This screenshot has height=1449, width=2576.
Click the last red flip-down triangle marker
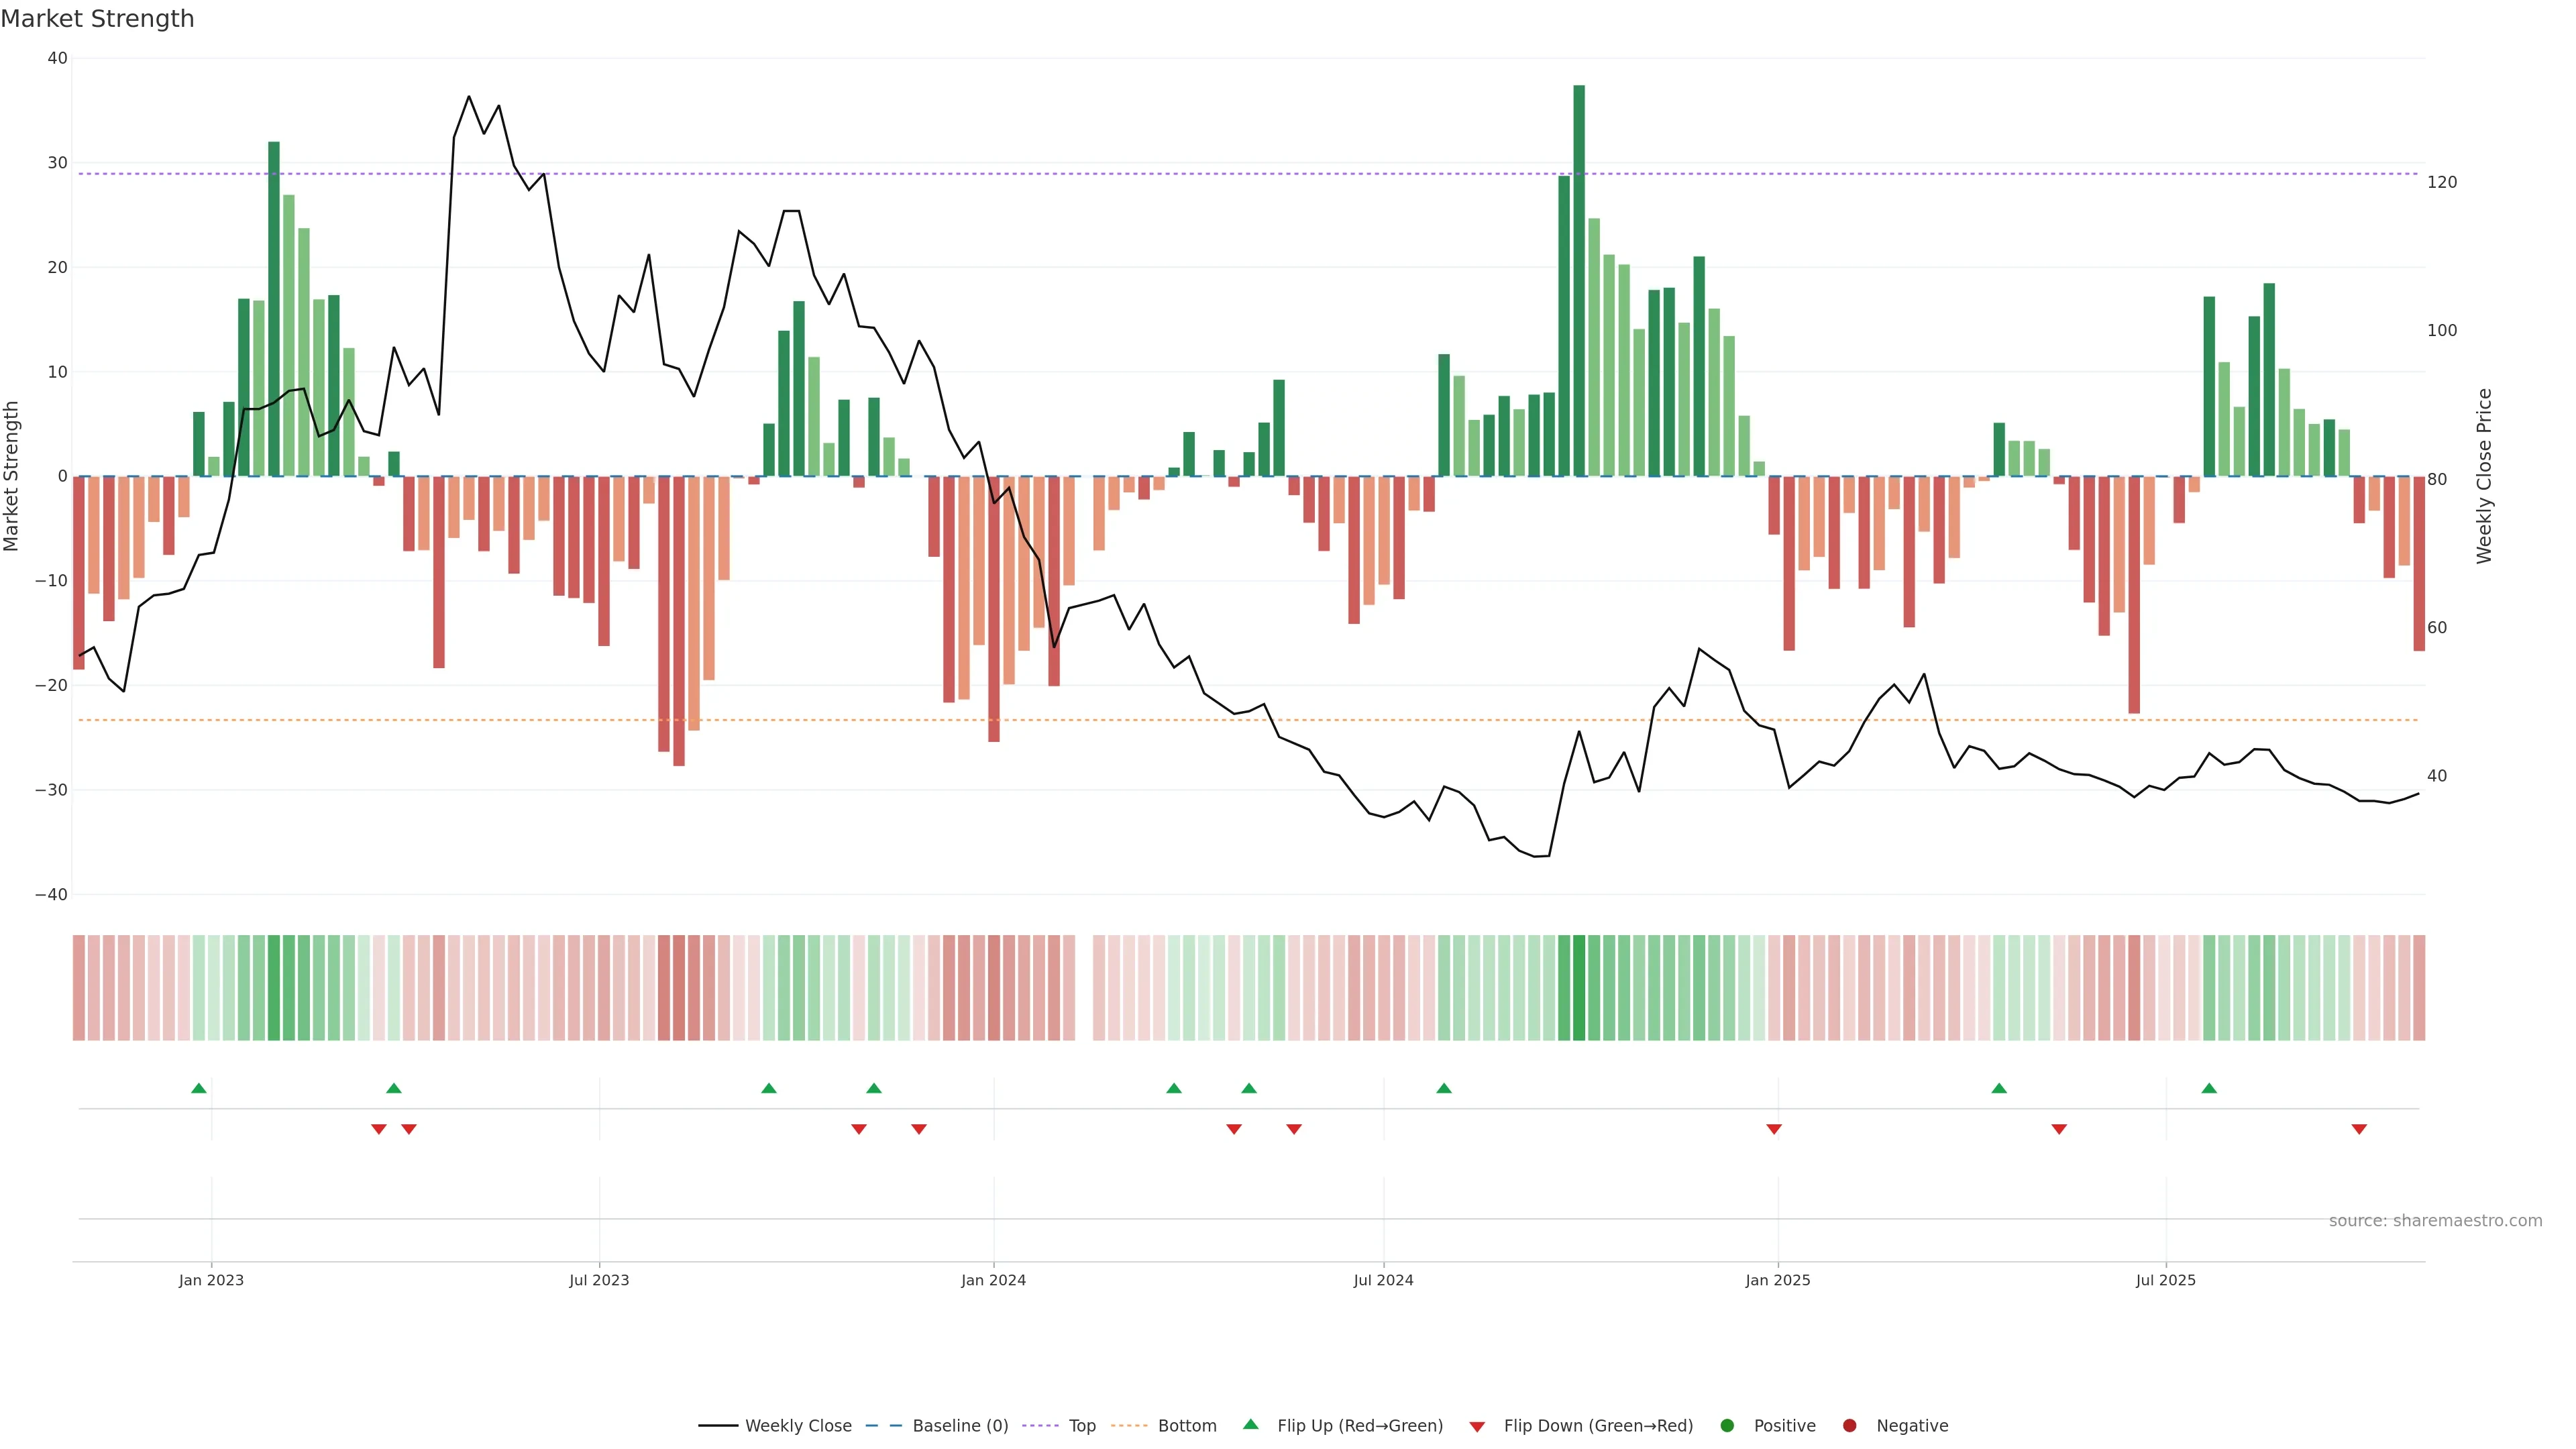(x=2359, y=1129)
